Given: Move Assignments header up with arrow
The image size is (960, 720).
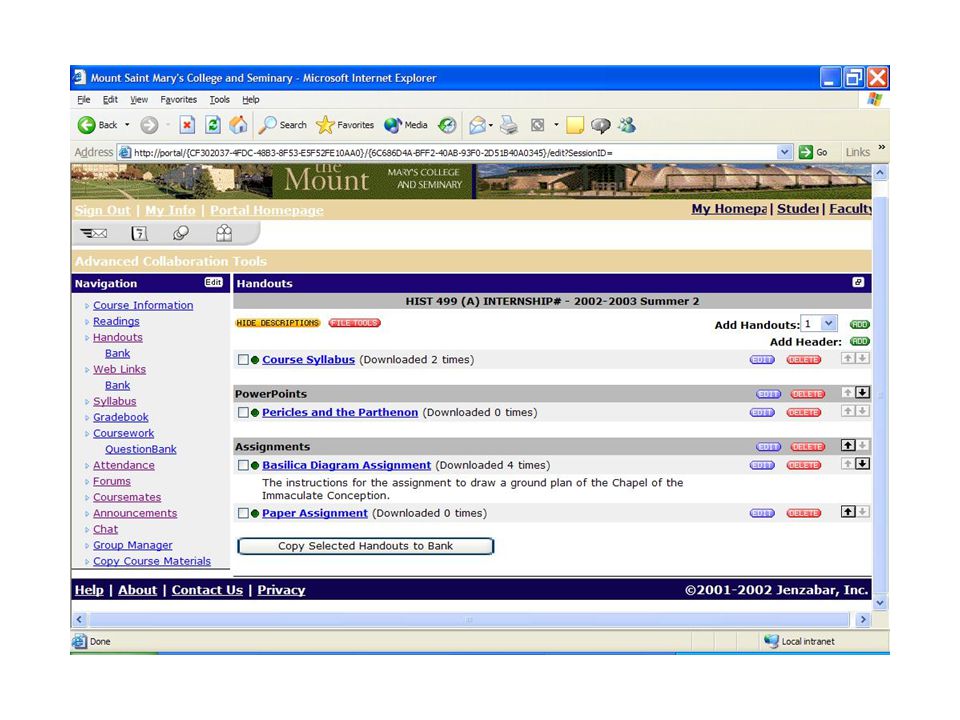Looking at the screenshot, I should 848,445.
